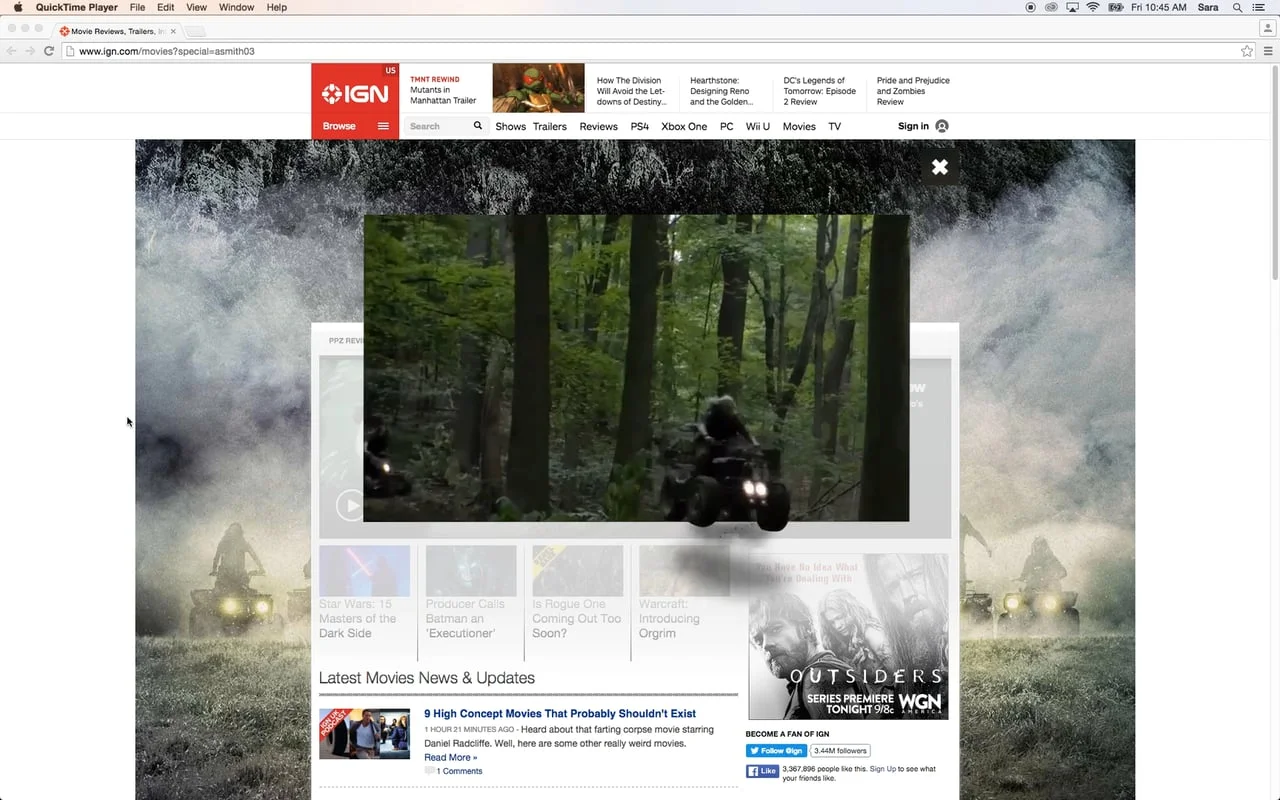This screenshot has width=1280, height=800.
Task: Go to the Reviews section
Action: pos(598,127)
